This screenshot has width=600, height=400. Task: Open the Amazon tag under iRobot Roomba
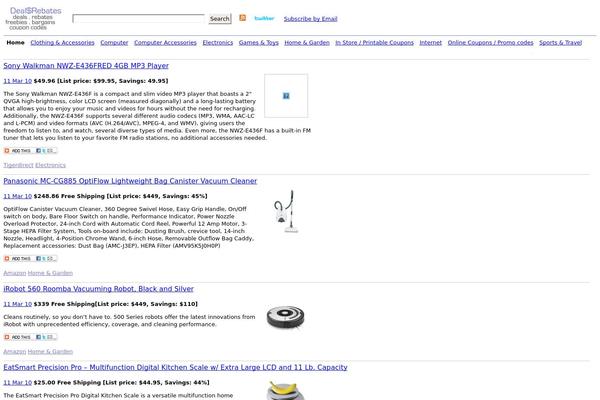point(15,352)
